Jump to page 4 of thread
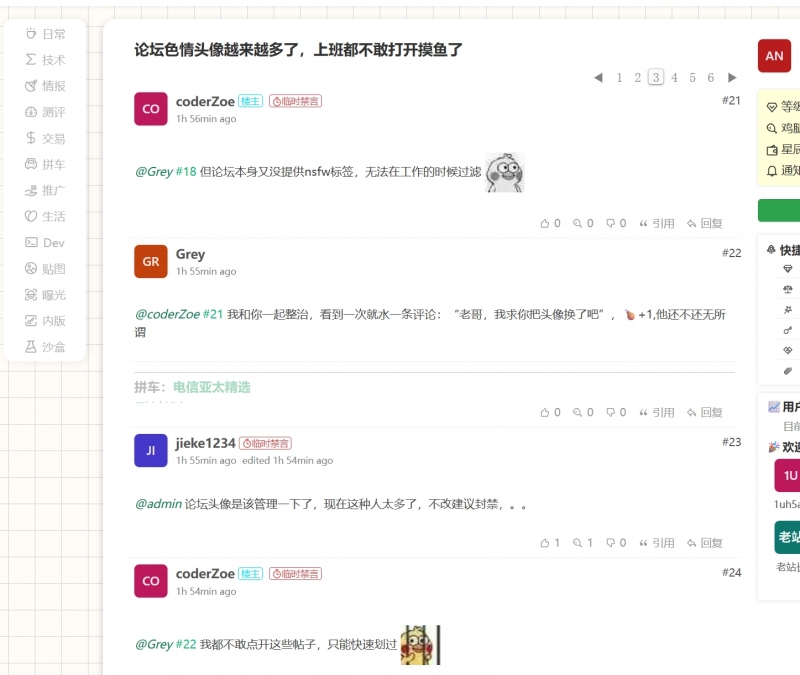The image size is (800, 675). (674, 78)
